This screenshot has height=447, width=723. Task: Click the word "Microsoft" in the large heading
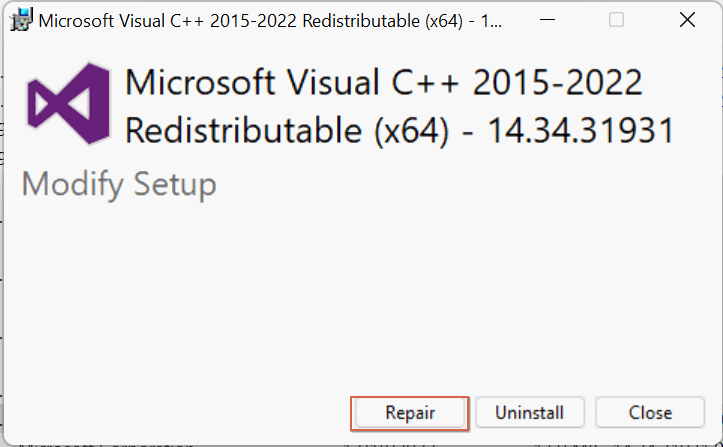pyautogui.click(x=200, y=83)
